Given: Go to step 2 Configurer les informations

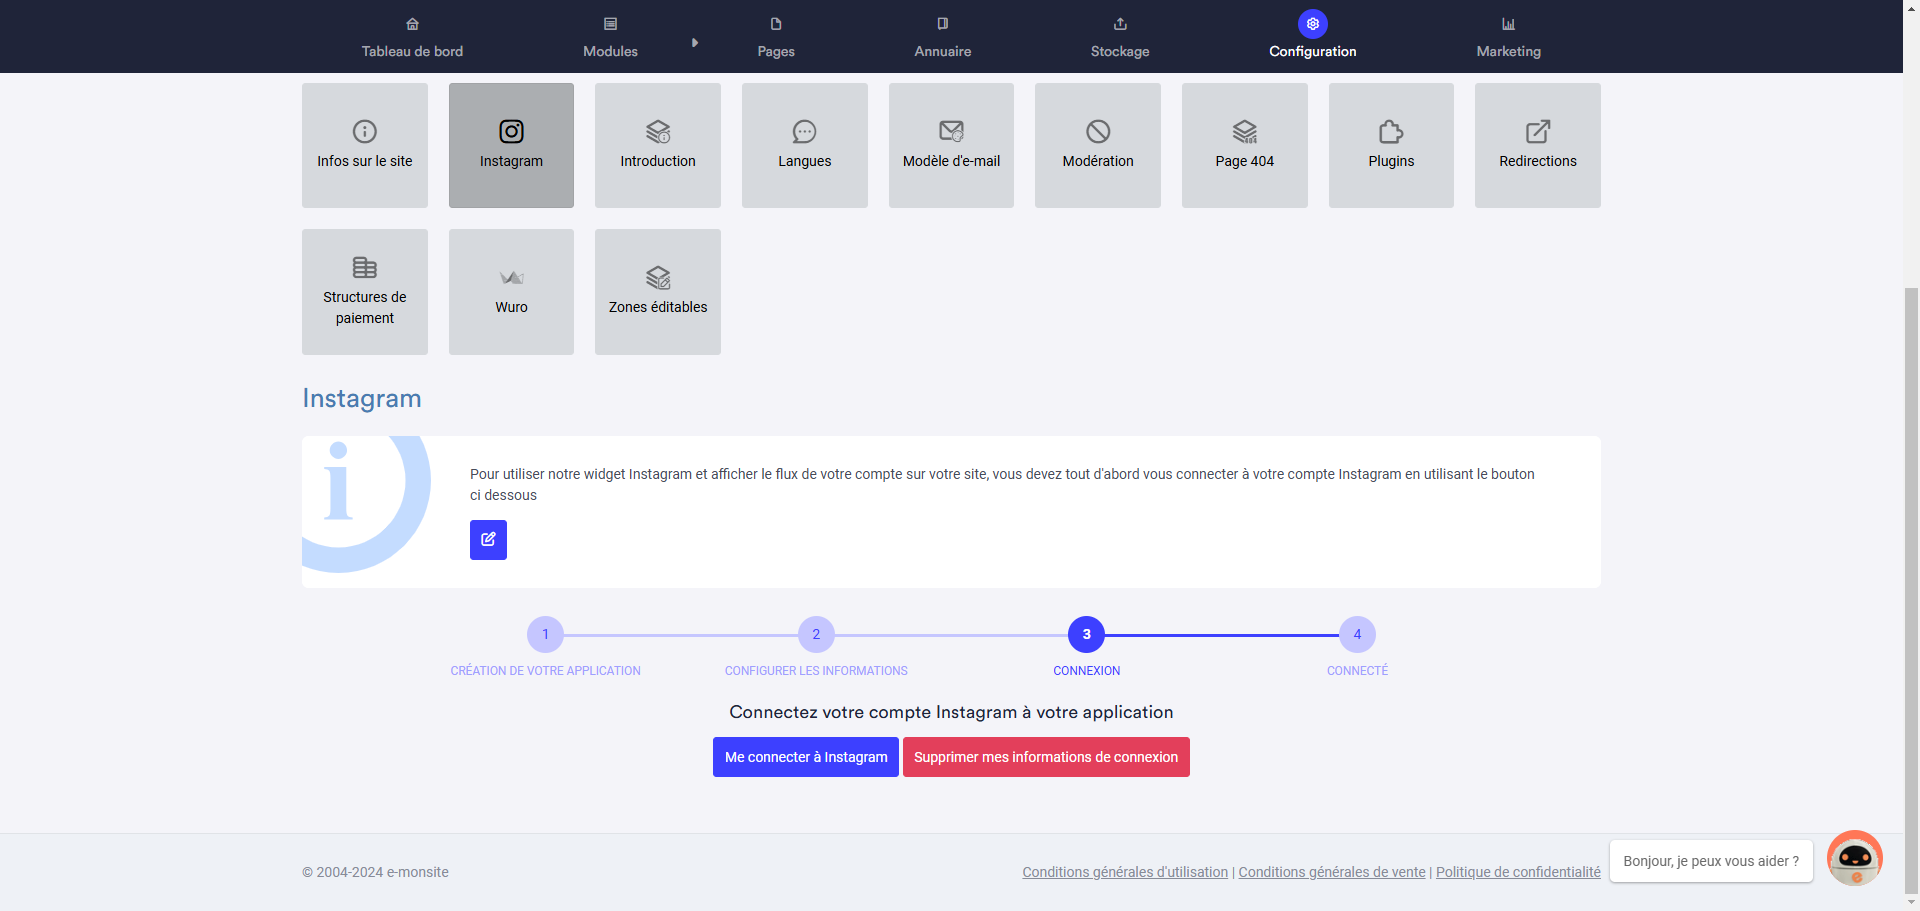Looking at the screenshot, I should coord(816,634).
